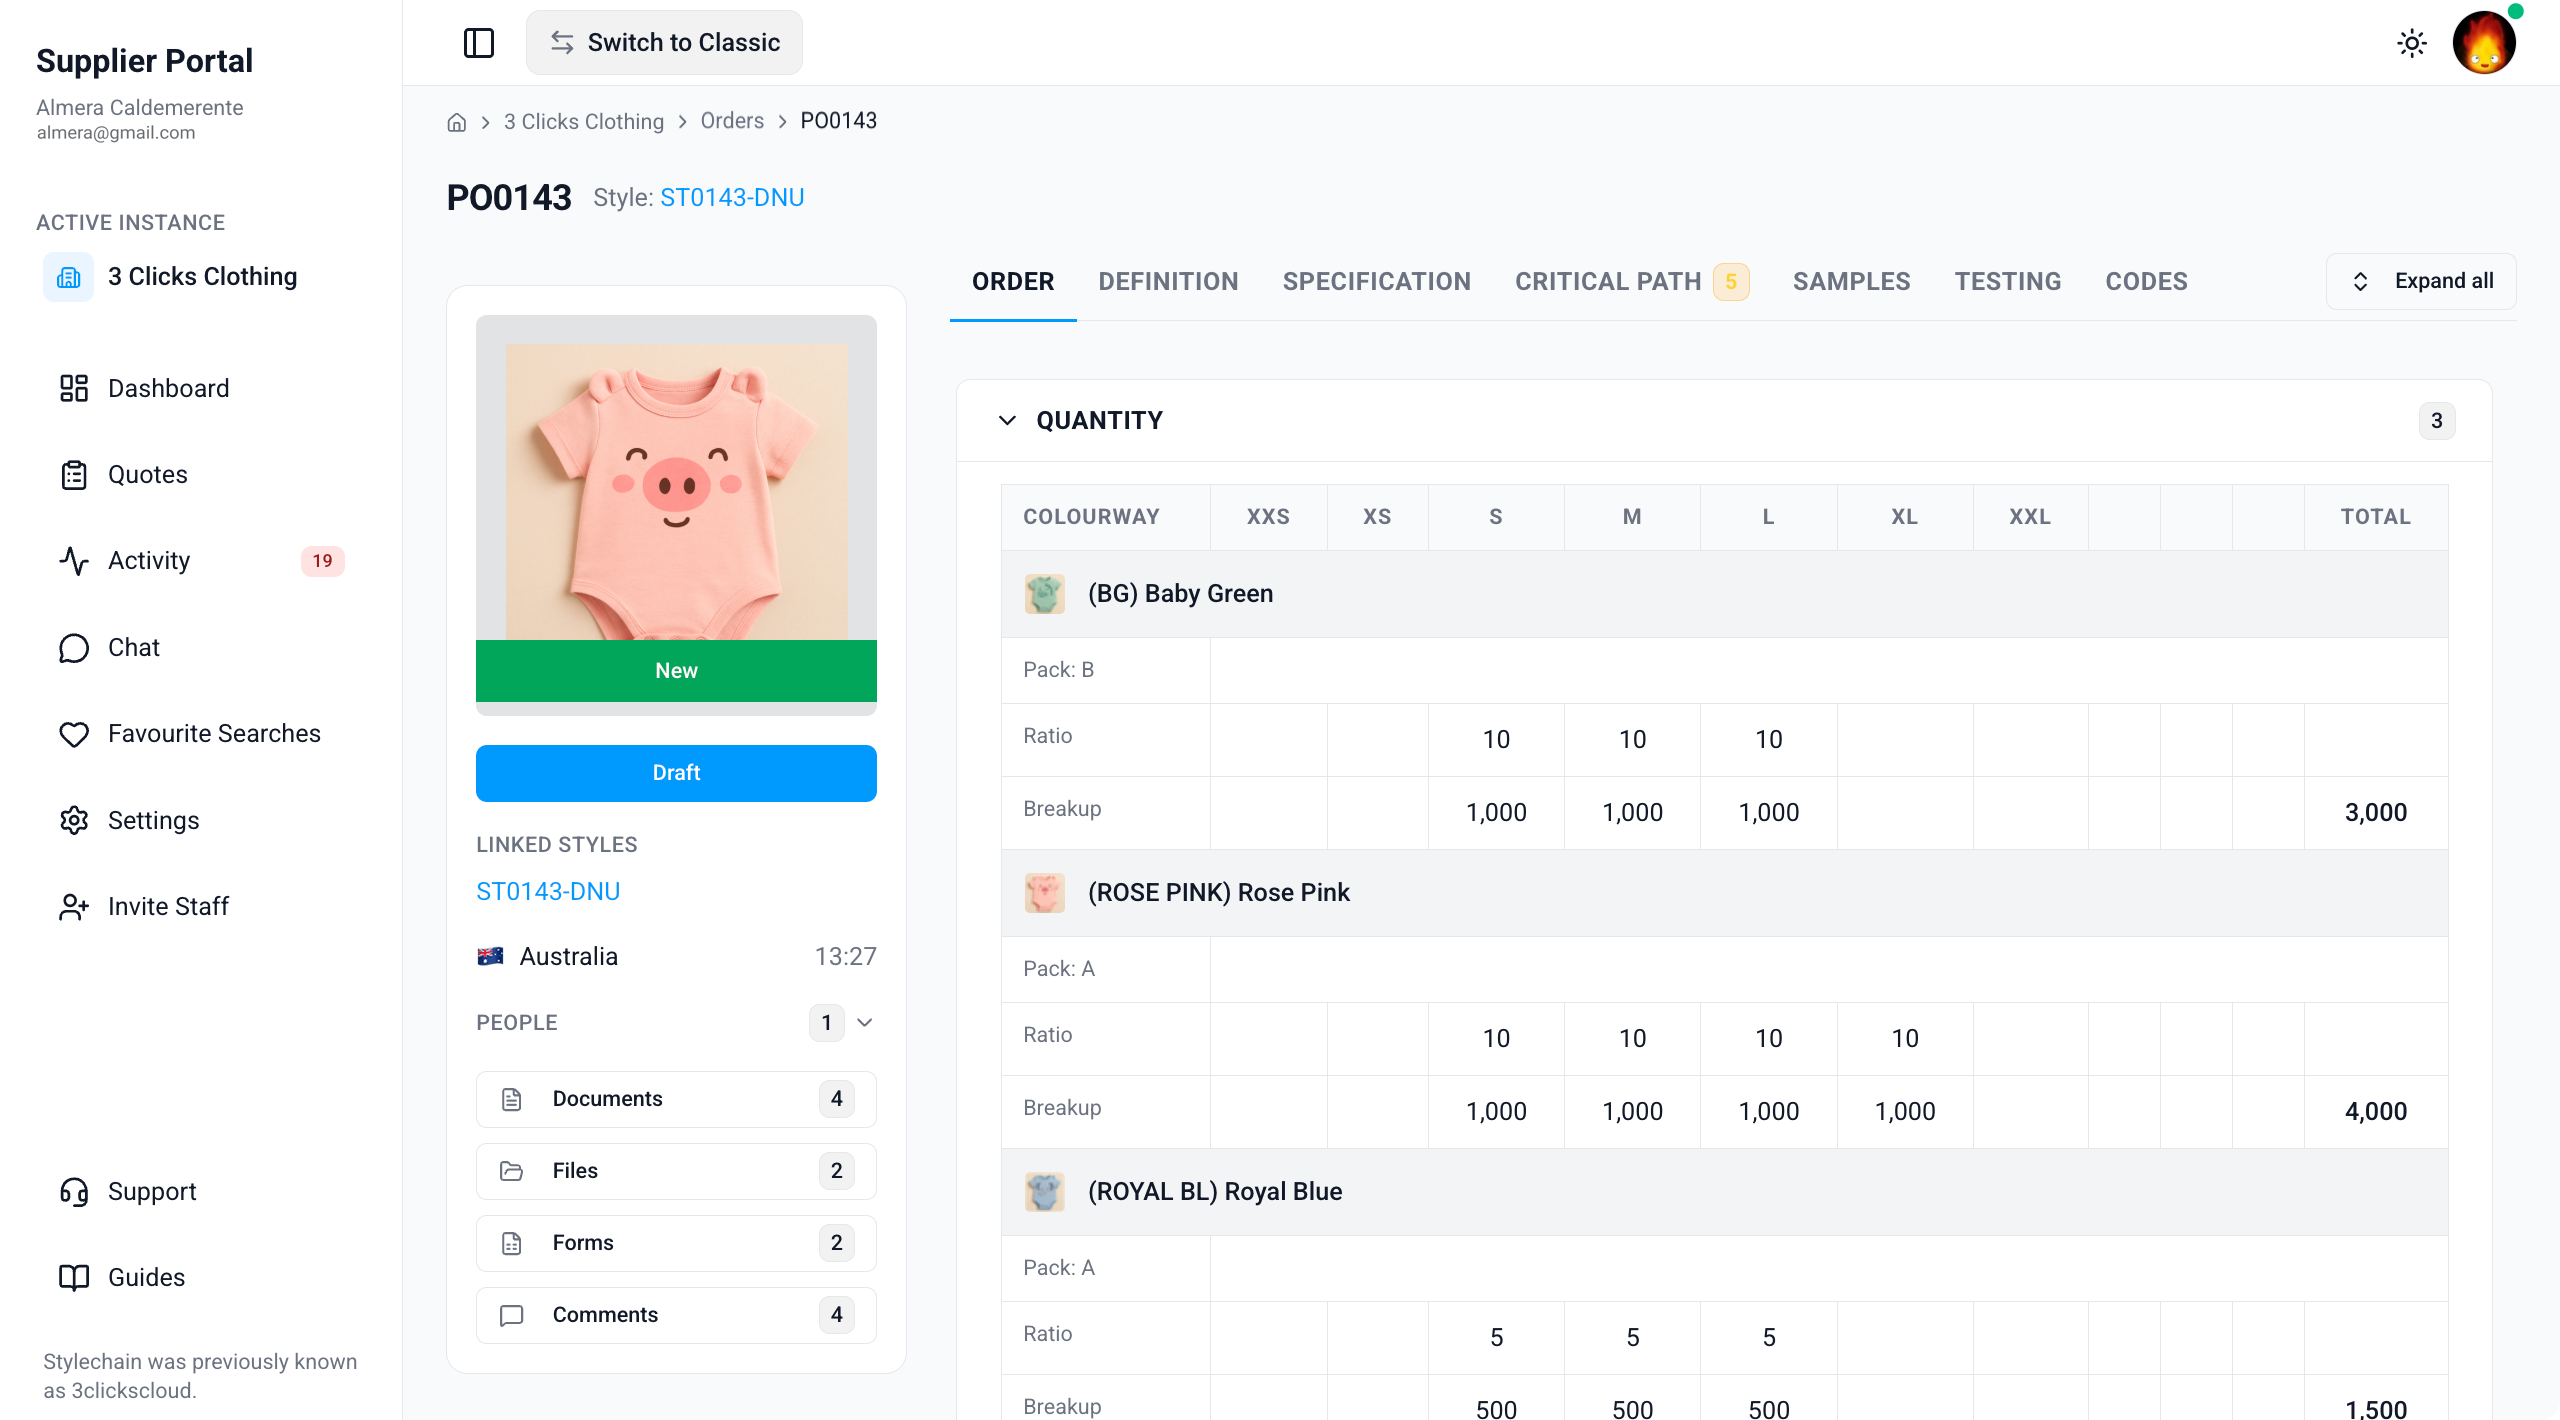Switch to the SAMPLES tab
Viewport: 2560px width, 1420px height.
[1851, 282]
